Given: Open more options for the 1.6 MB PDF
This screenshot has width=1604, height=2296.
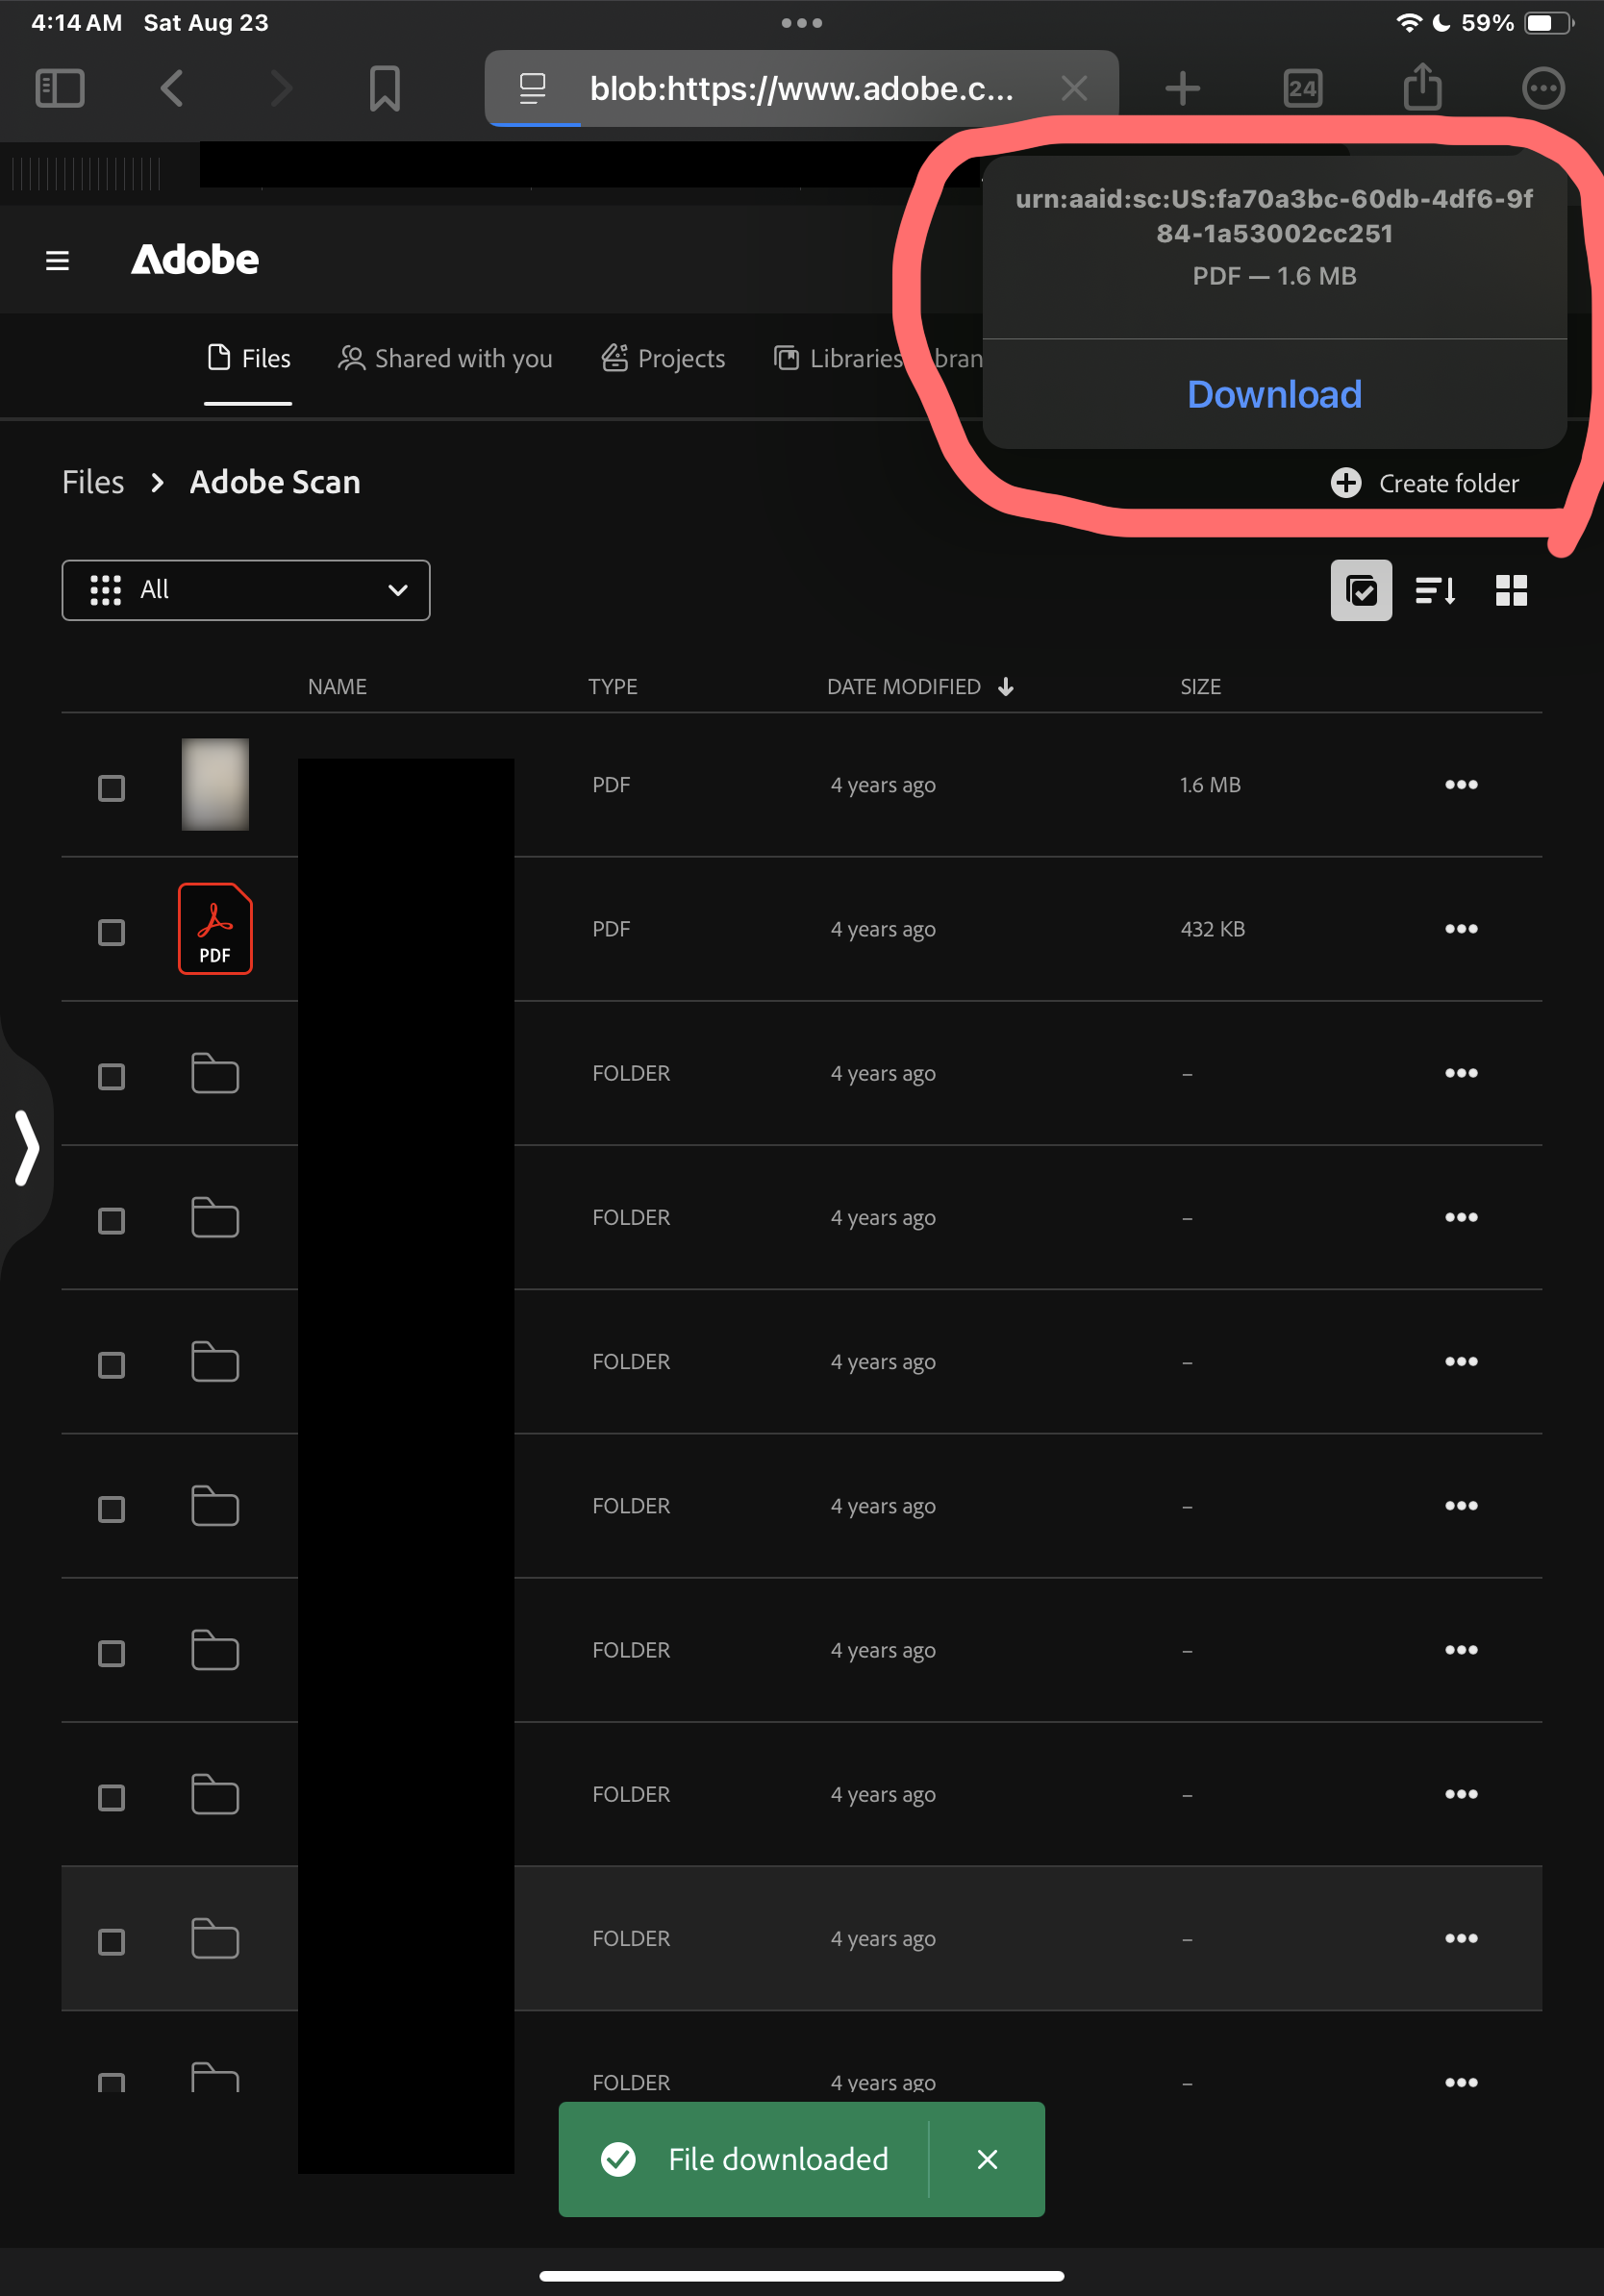Looking at the screenshot, I should 1460,785.
